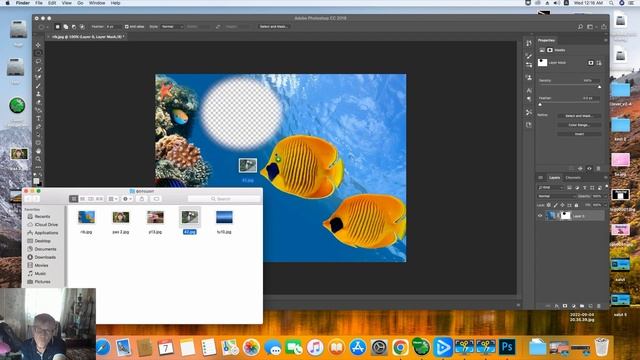The width and height of the screenshot is (640, 360).
Task: Select the pixel mask button in Properties
Action: pos(591,63)
